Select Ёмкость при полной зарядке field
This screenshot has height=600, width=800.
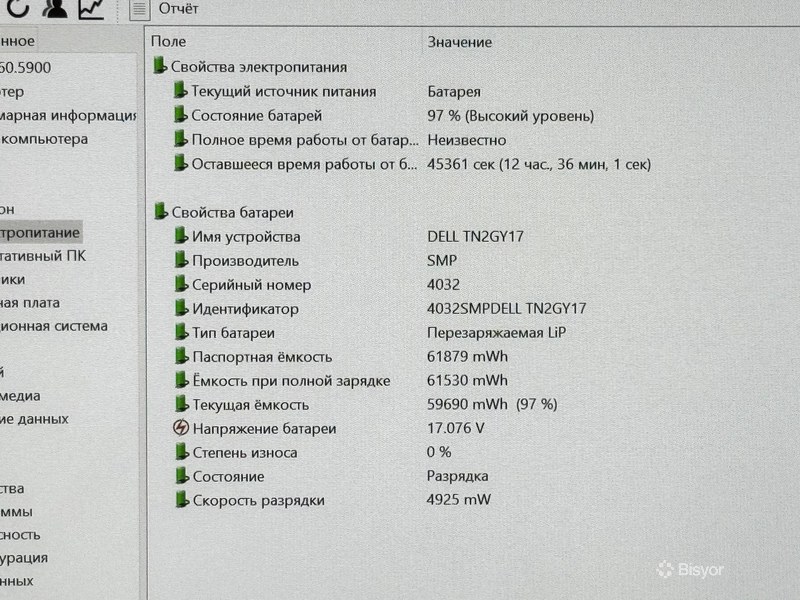[291, 381]
